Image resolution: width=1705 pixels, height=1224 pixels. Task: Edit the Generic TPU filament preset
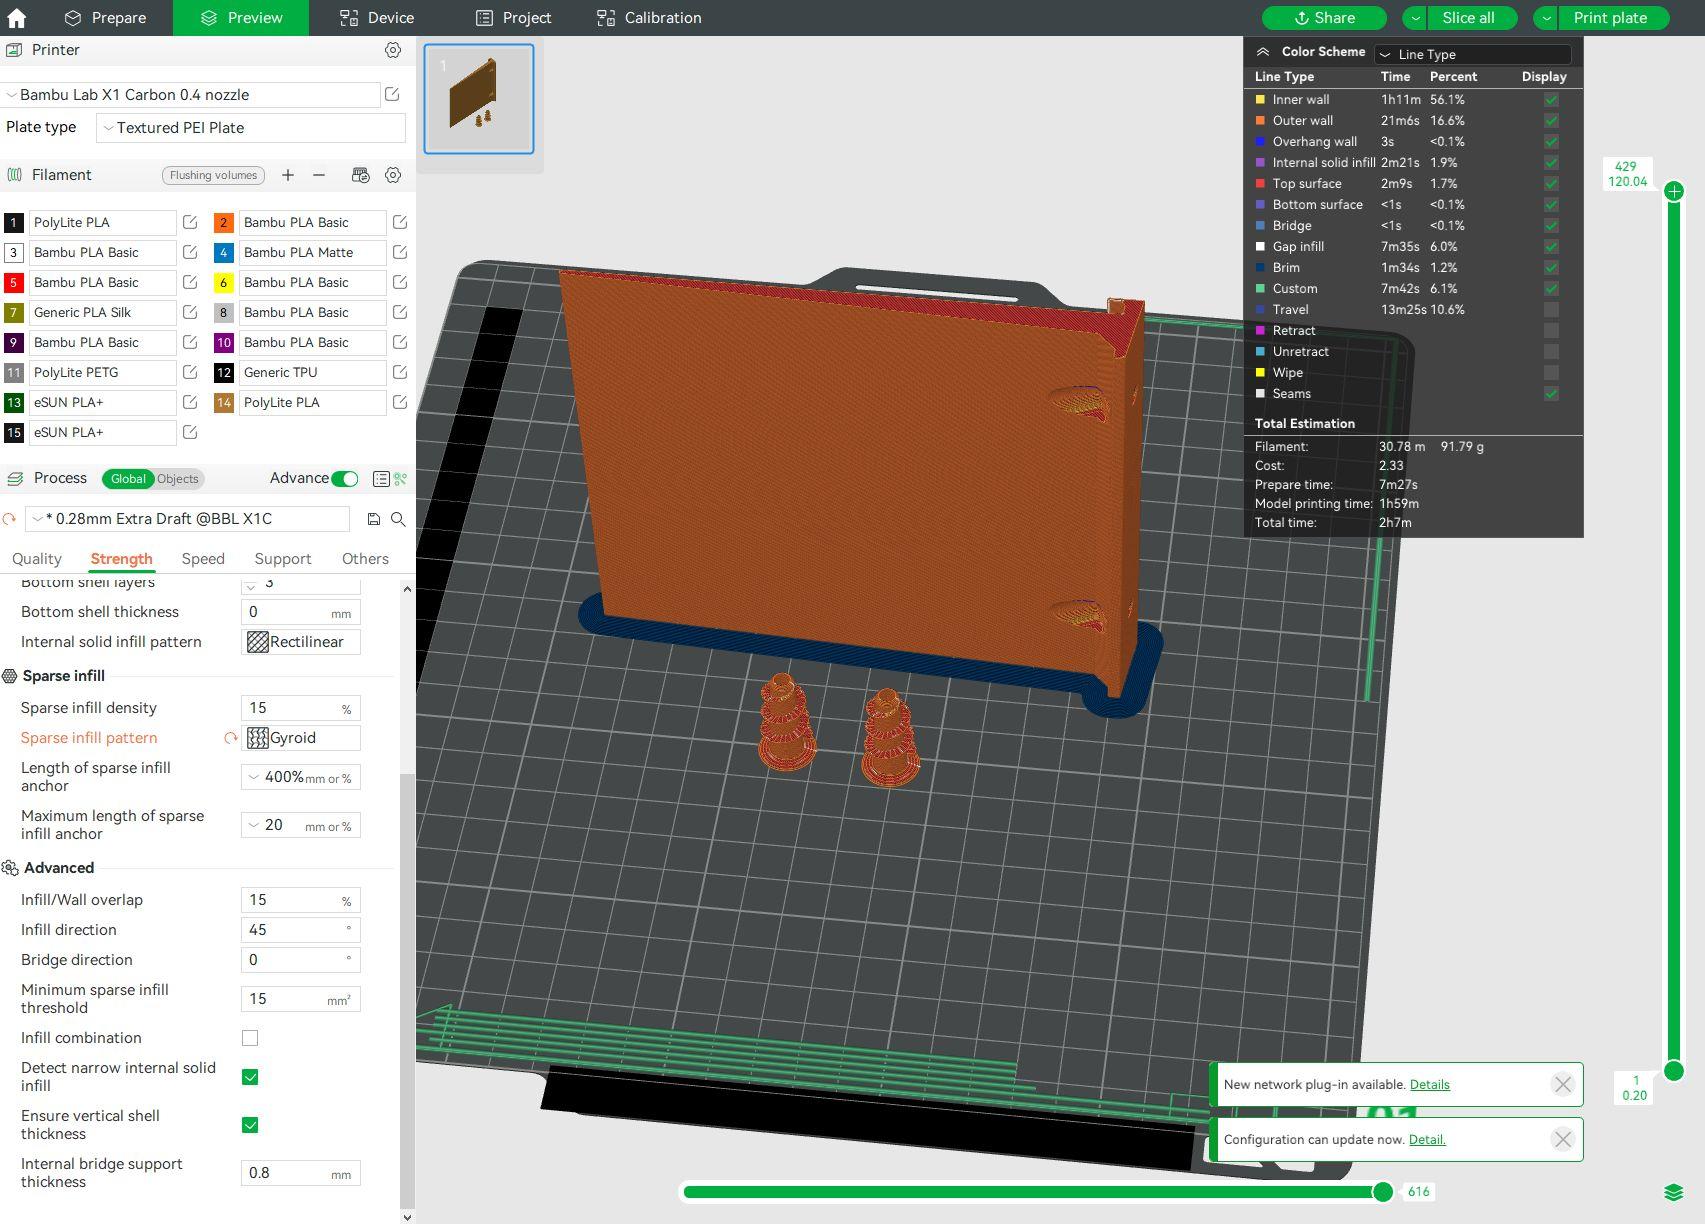[x=398, y=372]
